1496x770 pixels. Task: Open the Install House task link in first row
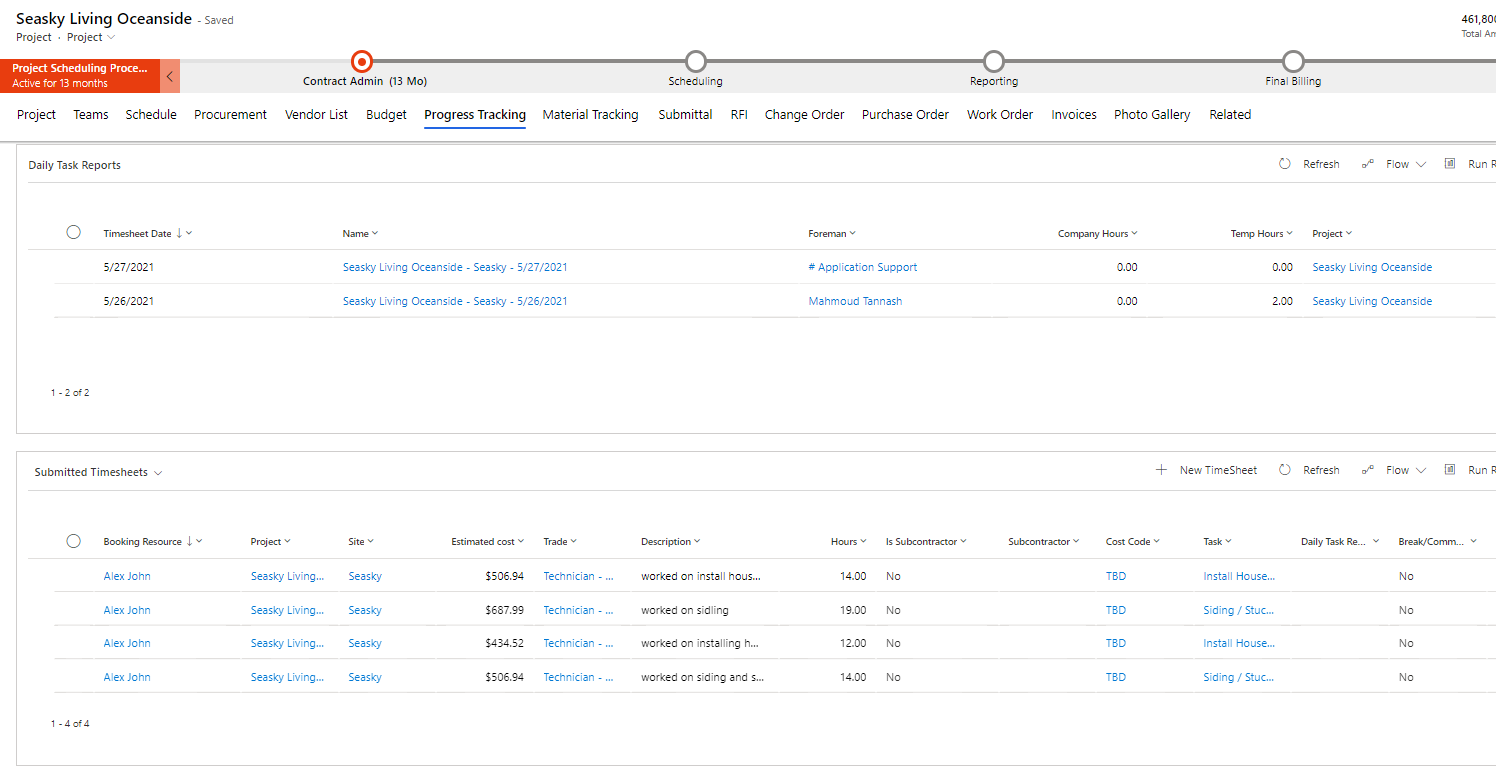1238,576
